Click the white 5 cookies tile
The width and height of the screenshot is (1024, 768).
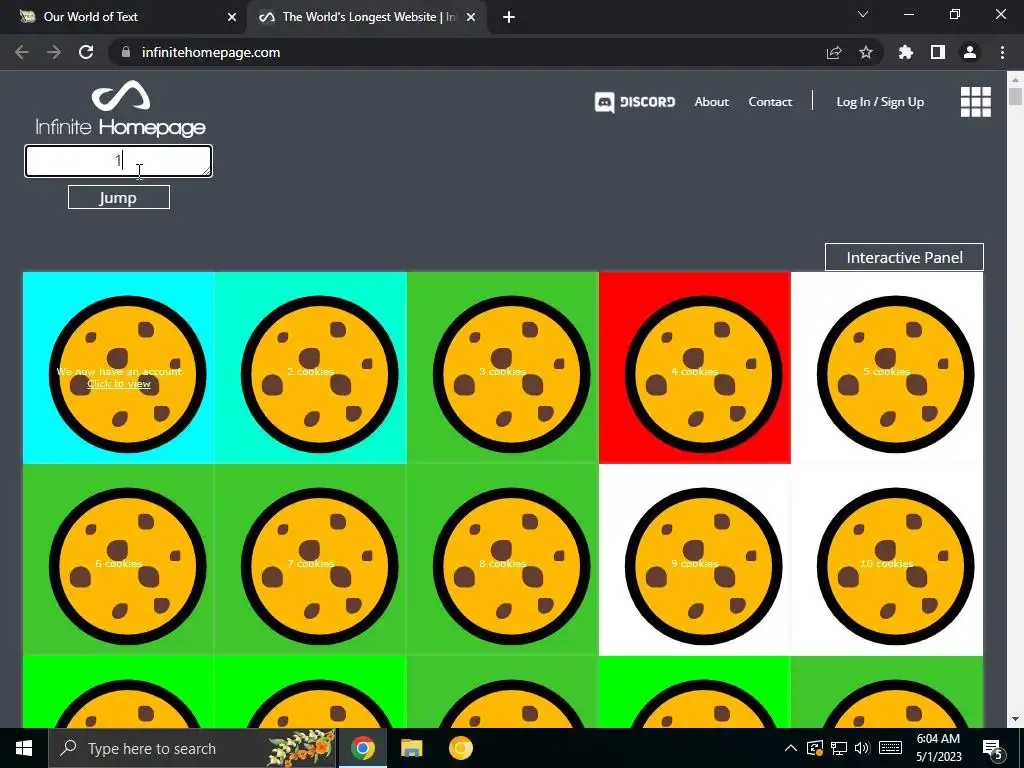click(887, 368)
